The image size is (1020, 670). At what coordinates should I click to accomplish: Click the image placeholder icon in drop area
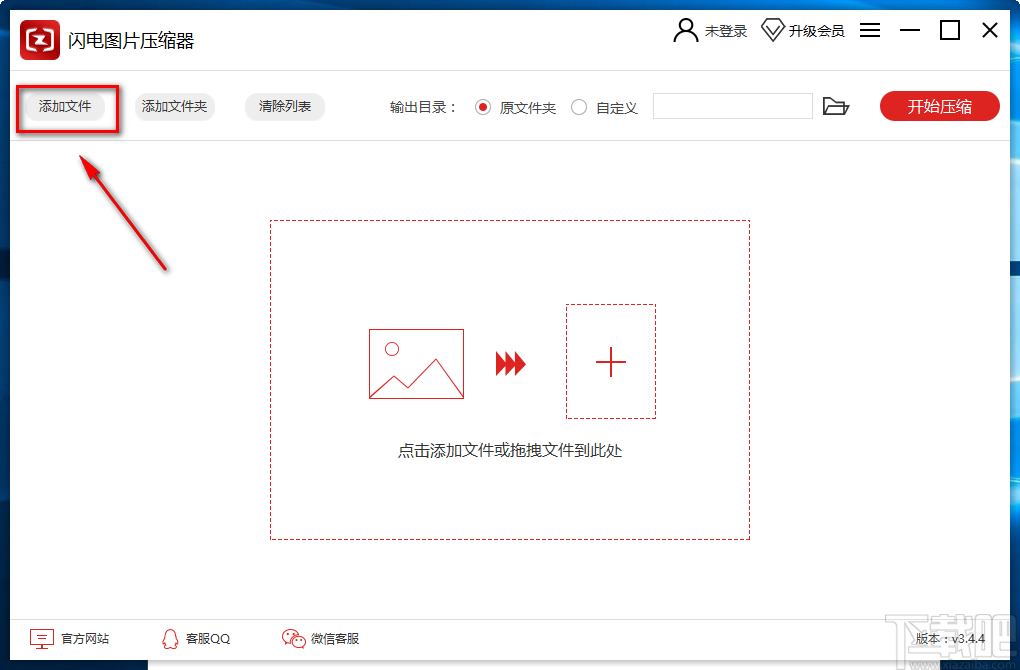(416, 363)
